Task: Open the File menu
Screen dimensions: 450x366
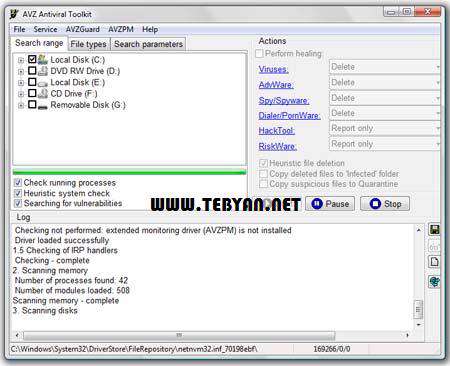Action: [x=19, y=29]
